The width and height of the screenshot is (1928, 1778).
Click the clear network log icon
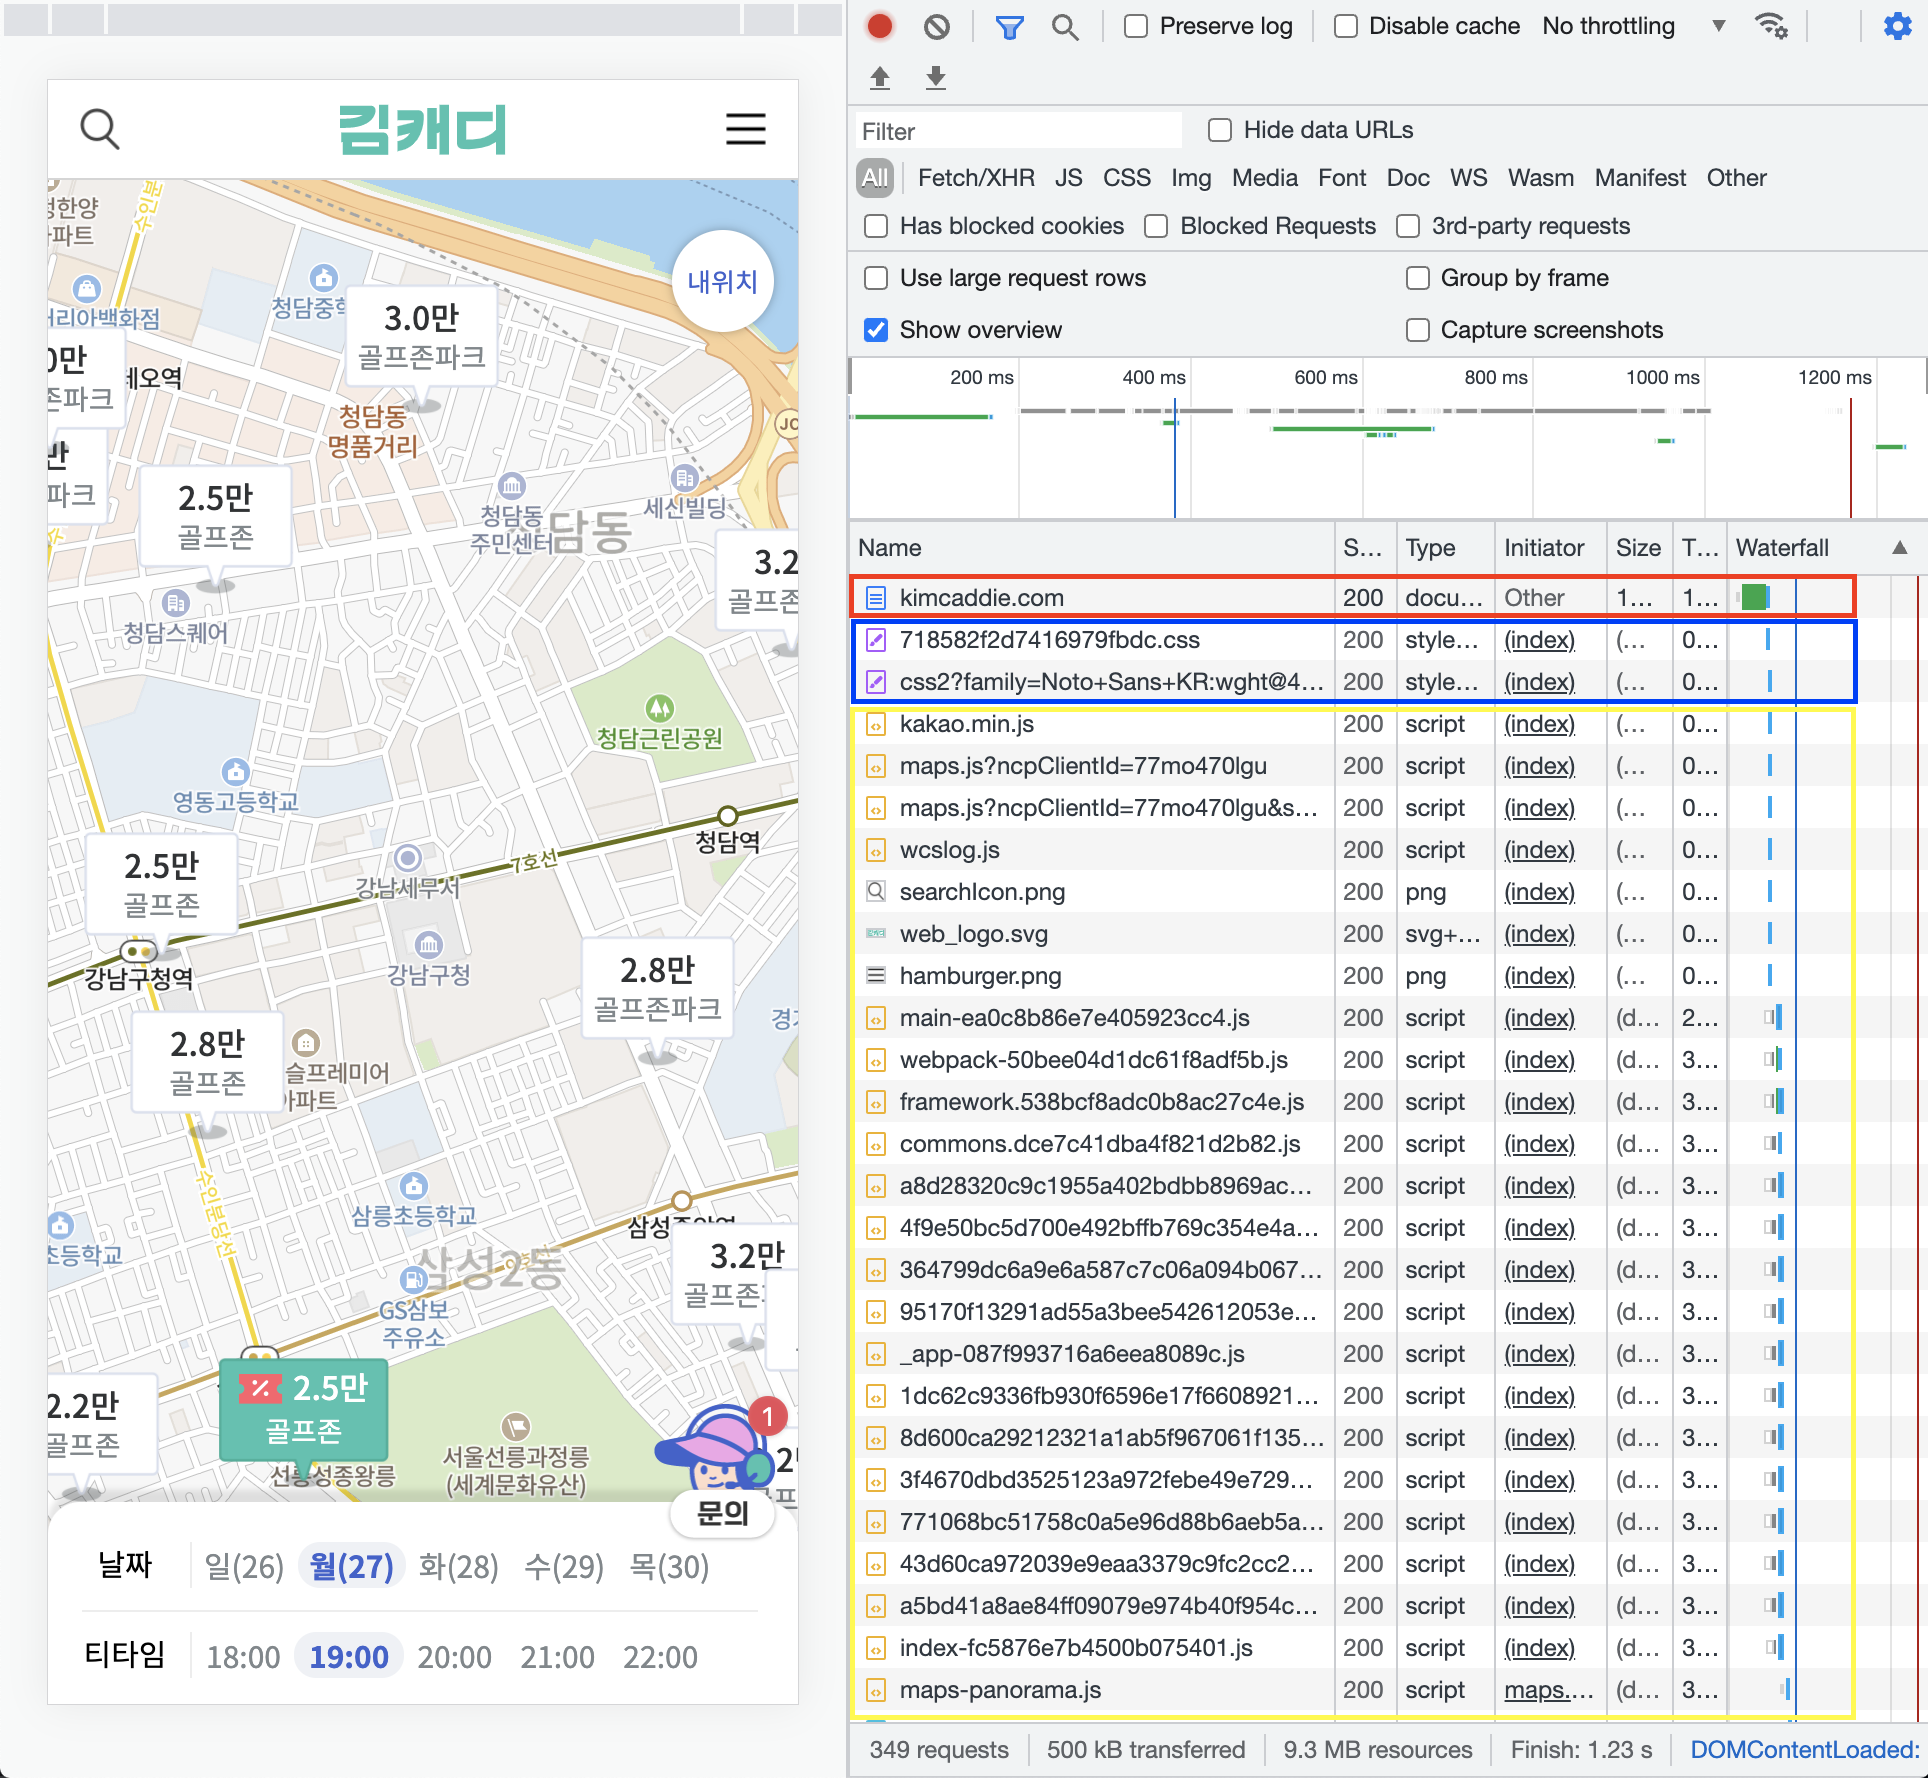click(x=937, y=26)
